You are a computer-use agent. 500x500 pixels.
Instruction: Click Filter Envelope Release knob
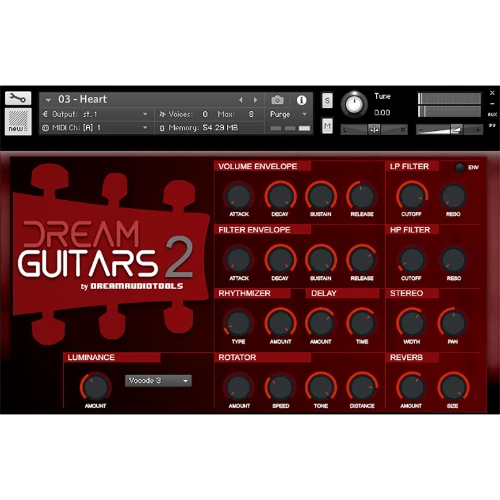coord(362,260)
